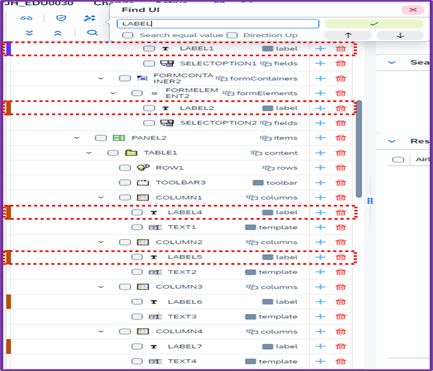
Task: Collapse the COLUMN2 node
Action: [x=101, y=242]
